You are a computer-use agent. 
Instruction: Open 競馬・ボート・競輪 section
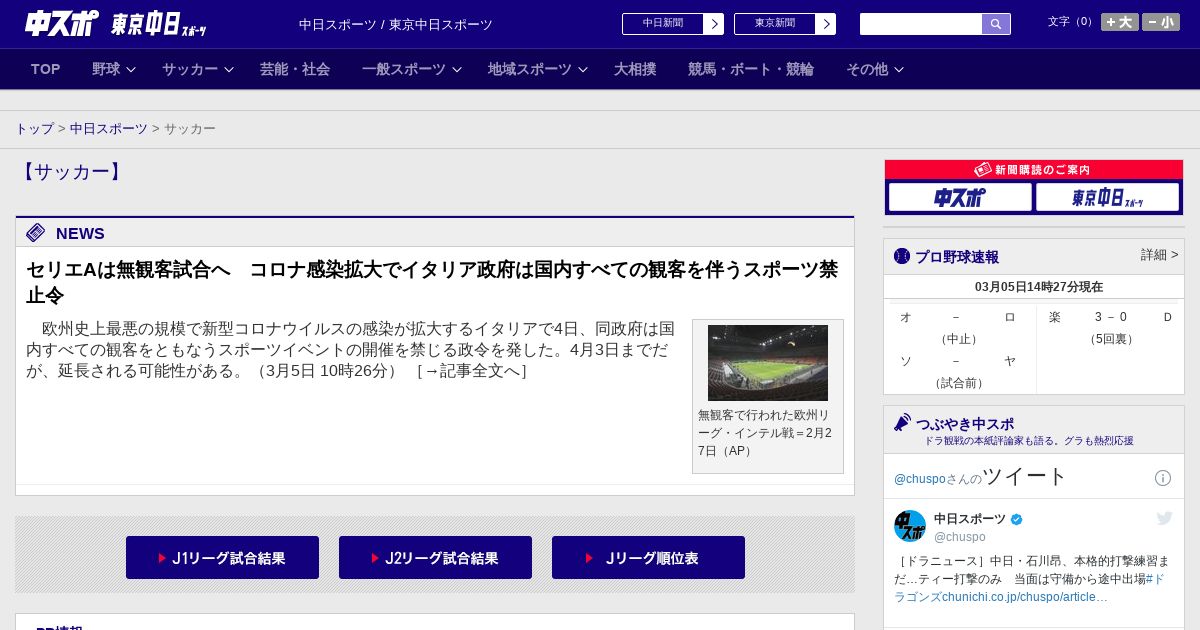click(751, 69)
